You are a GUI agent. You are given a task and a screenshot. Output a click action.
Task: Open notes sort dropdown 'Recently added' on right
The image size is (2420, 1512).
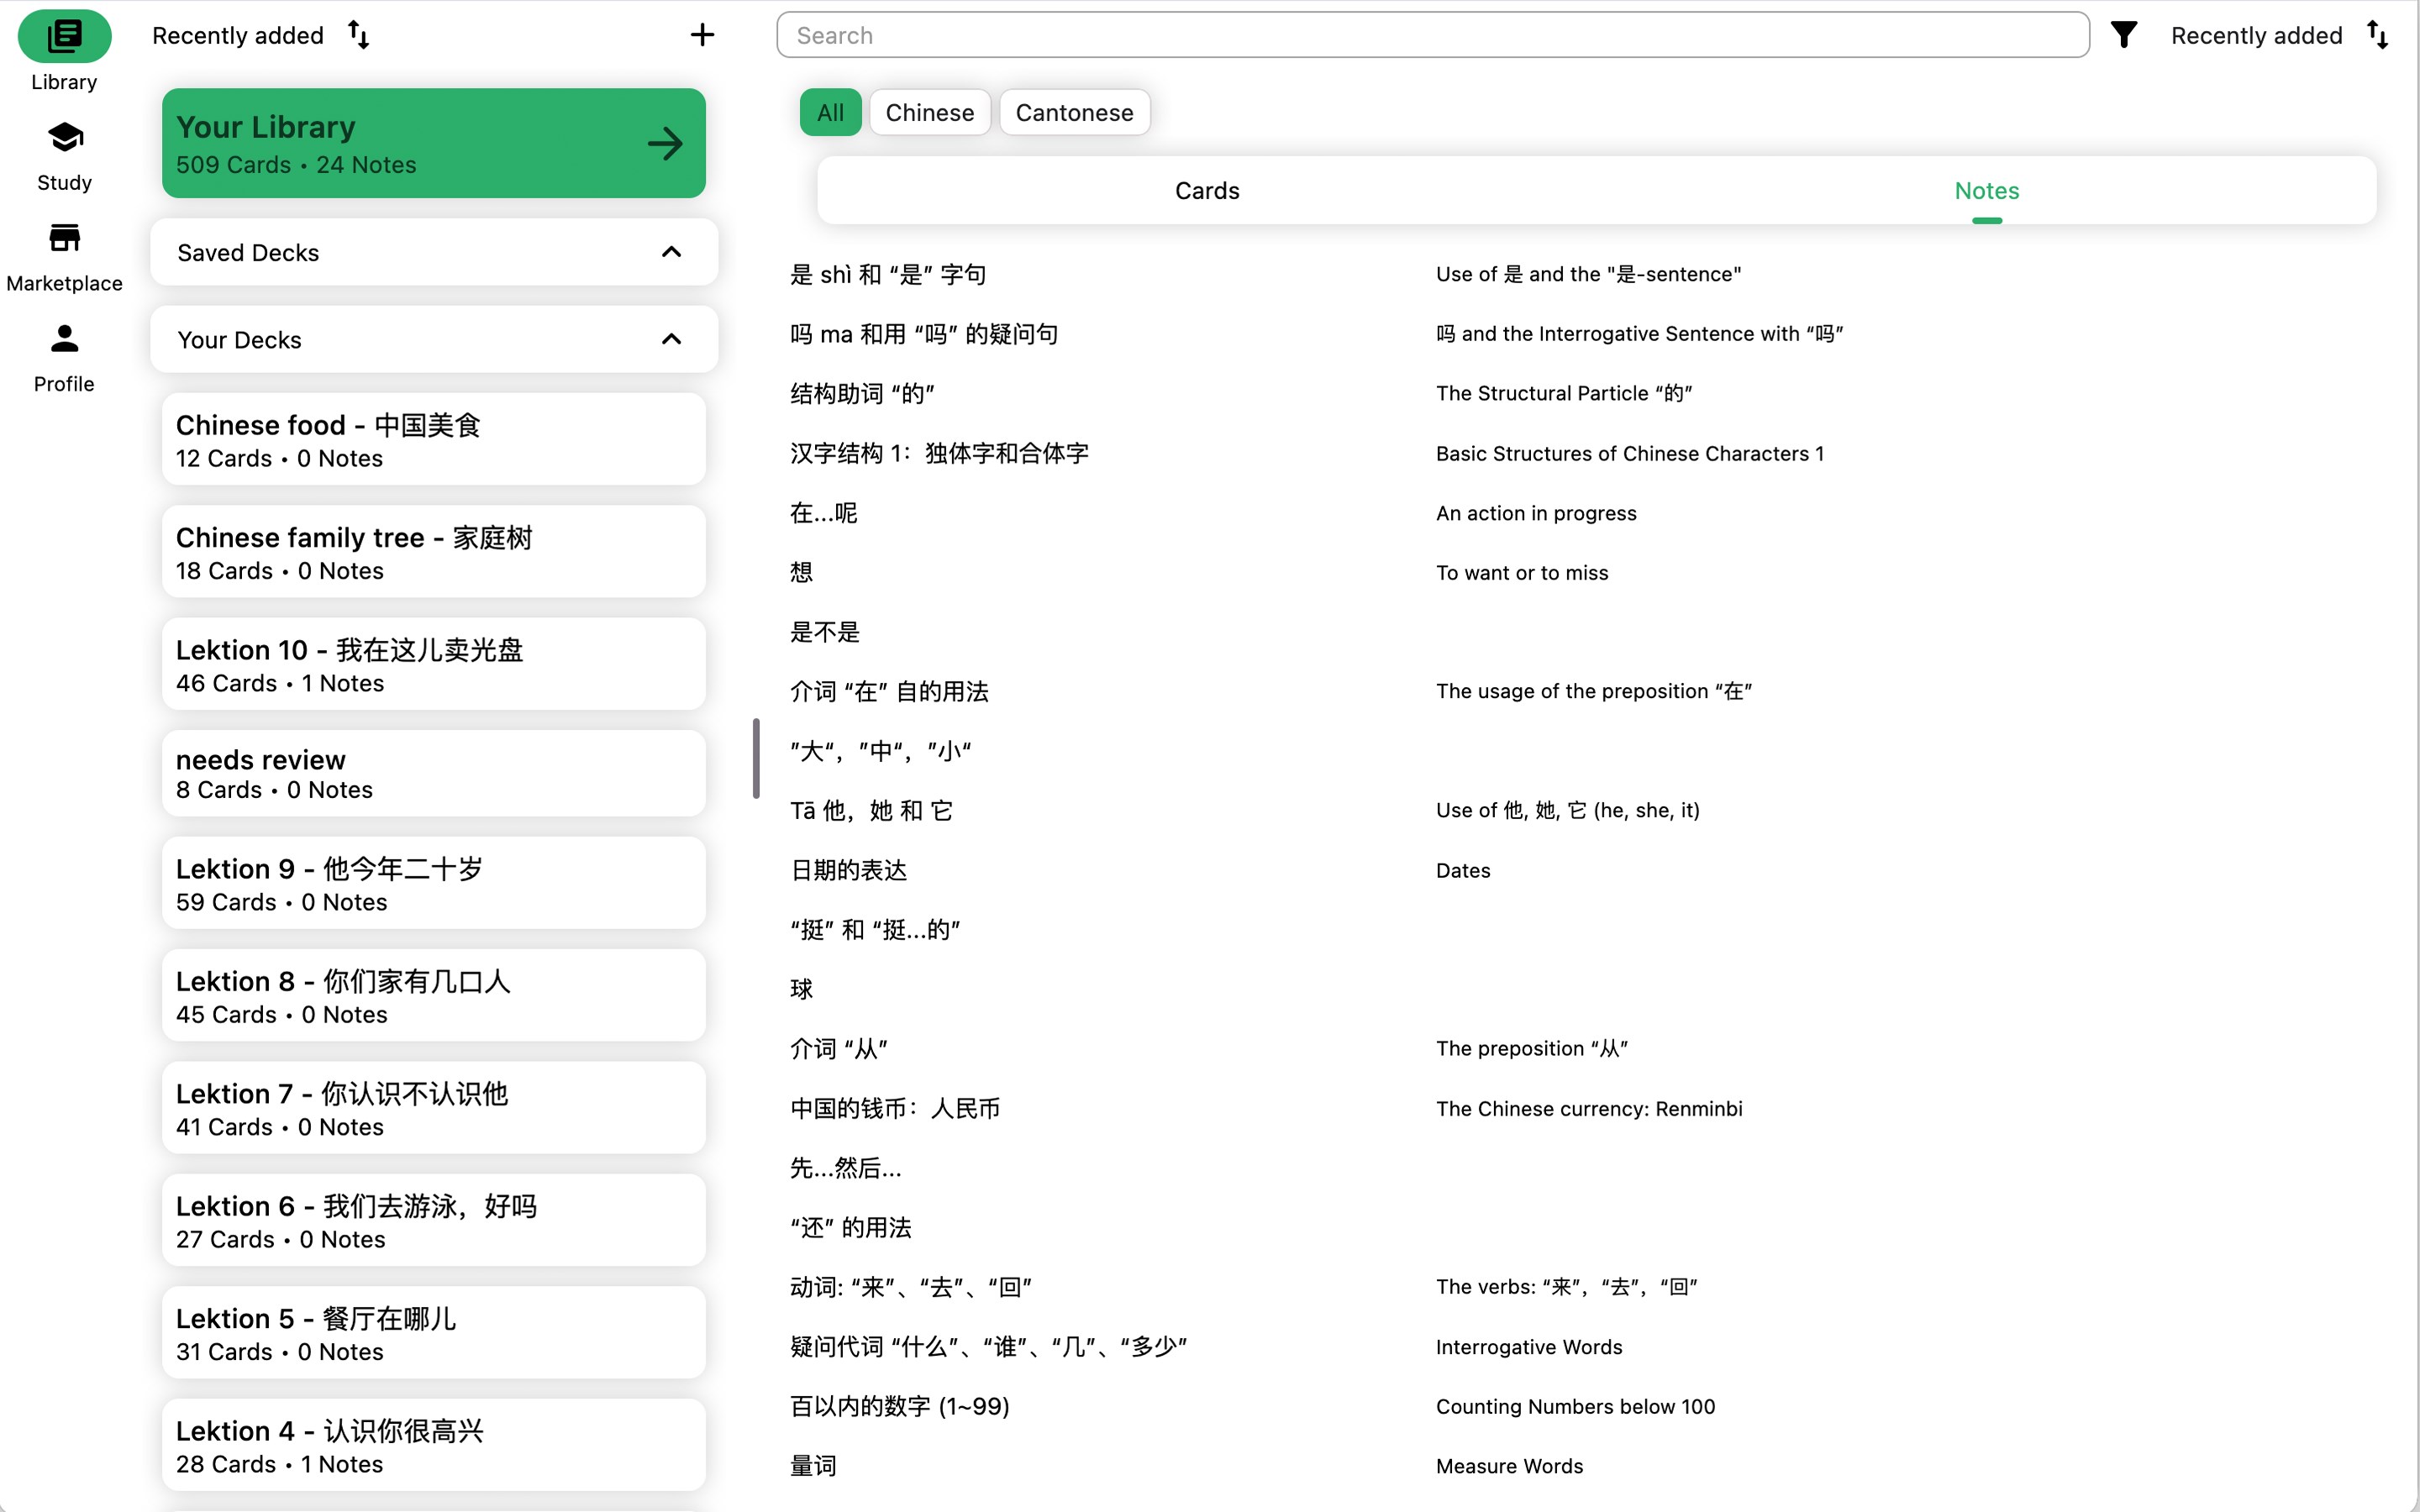tap(2256, 36)
